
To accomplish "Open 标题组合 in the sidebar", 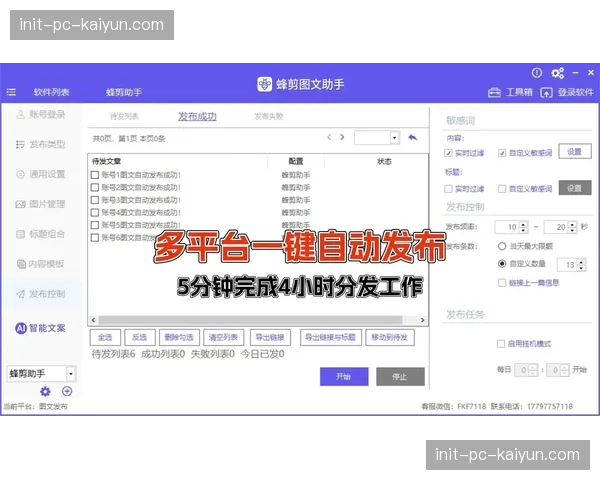I will tap(41, 234).
